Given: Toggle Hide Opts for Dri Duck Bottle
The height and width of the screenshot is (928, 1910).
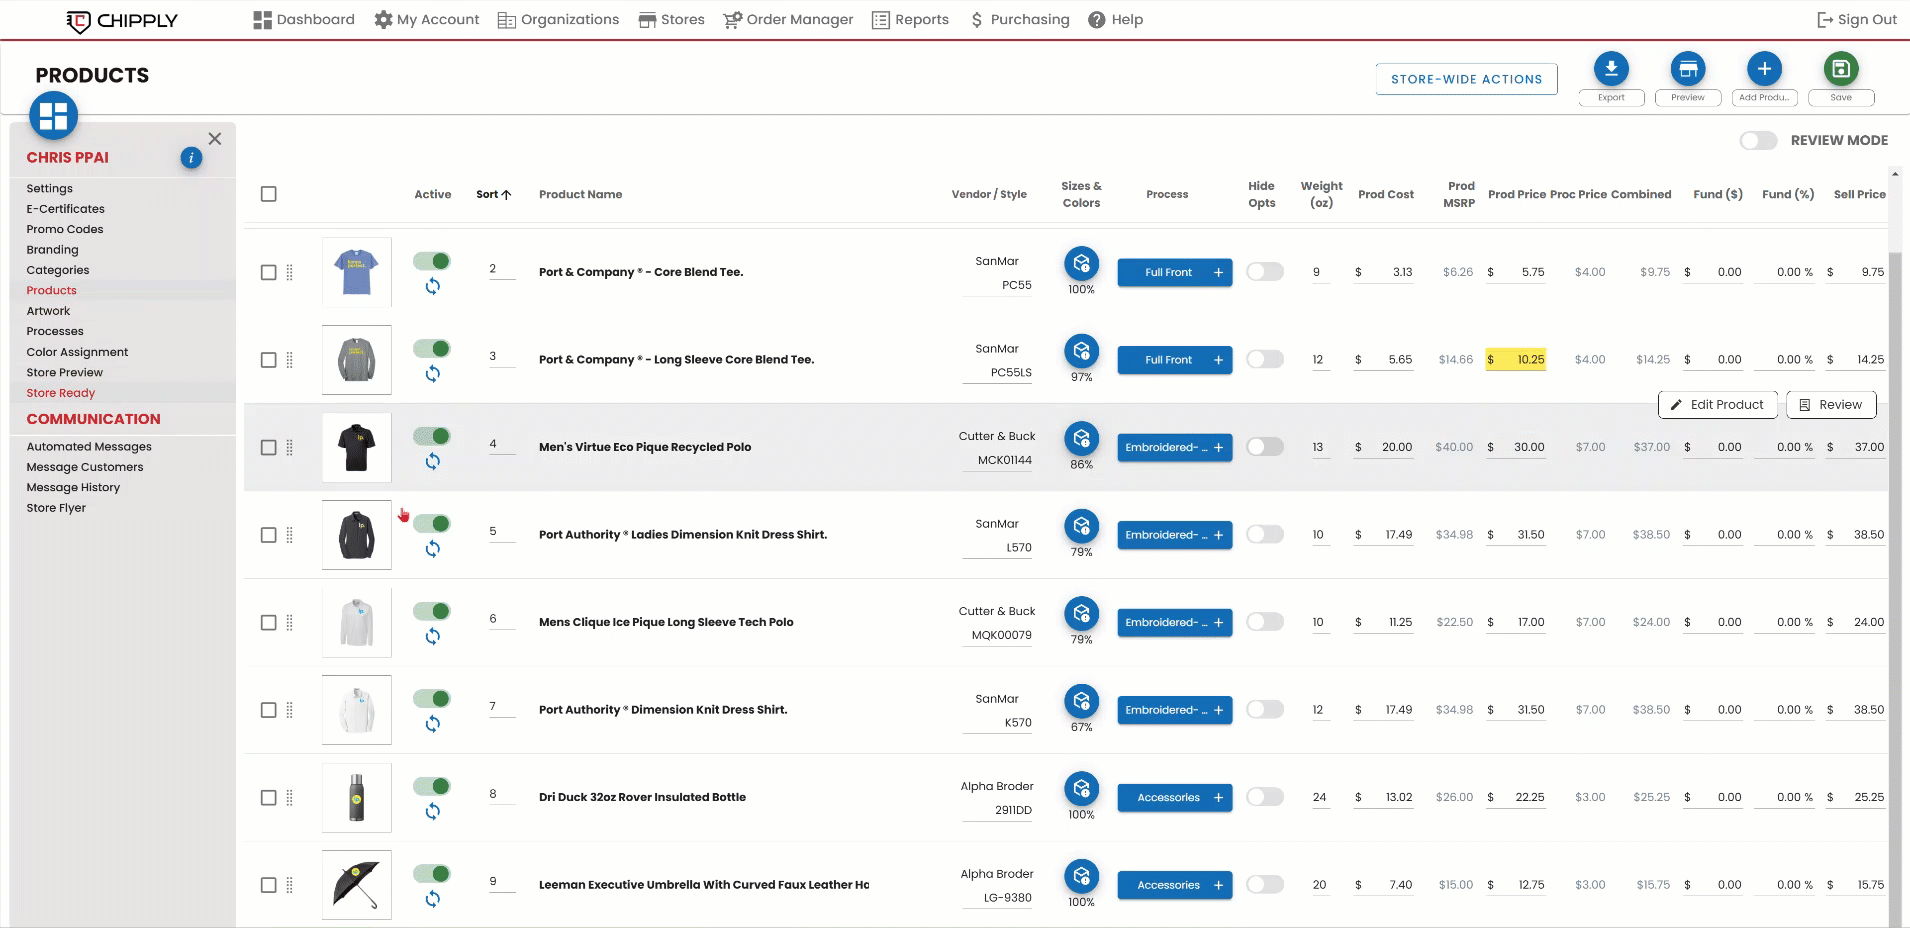Looking at the screenshot, I should [x=1265, y=797].
